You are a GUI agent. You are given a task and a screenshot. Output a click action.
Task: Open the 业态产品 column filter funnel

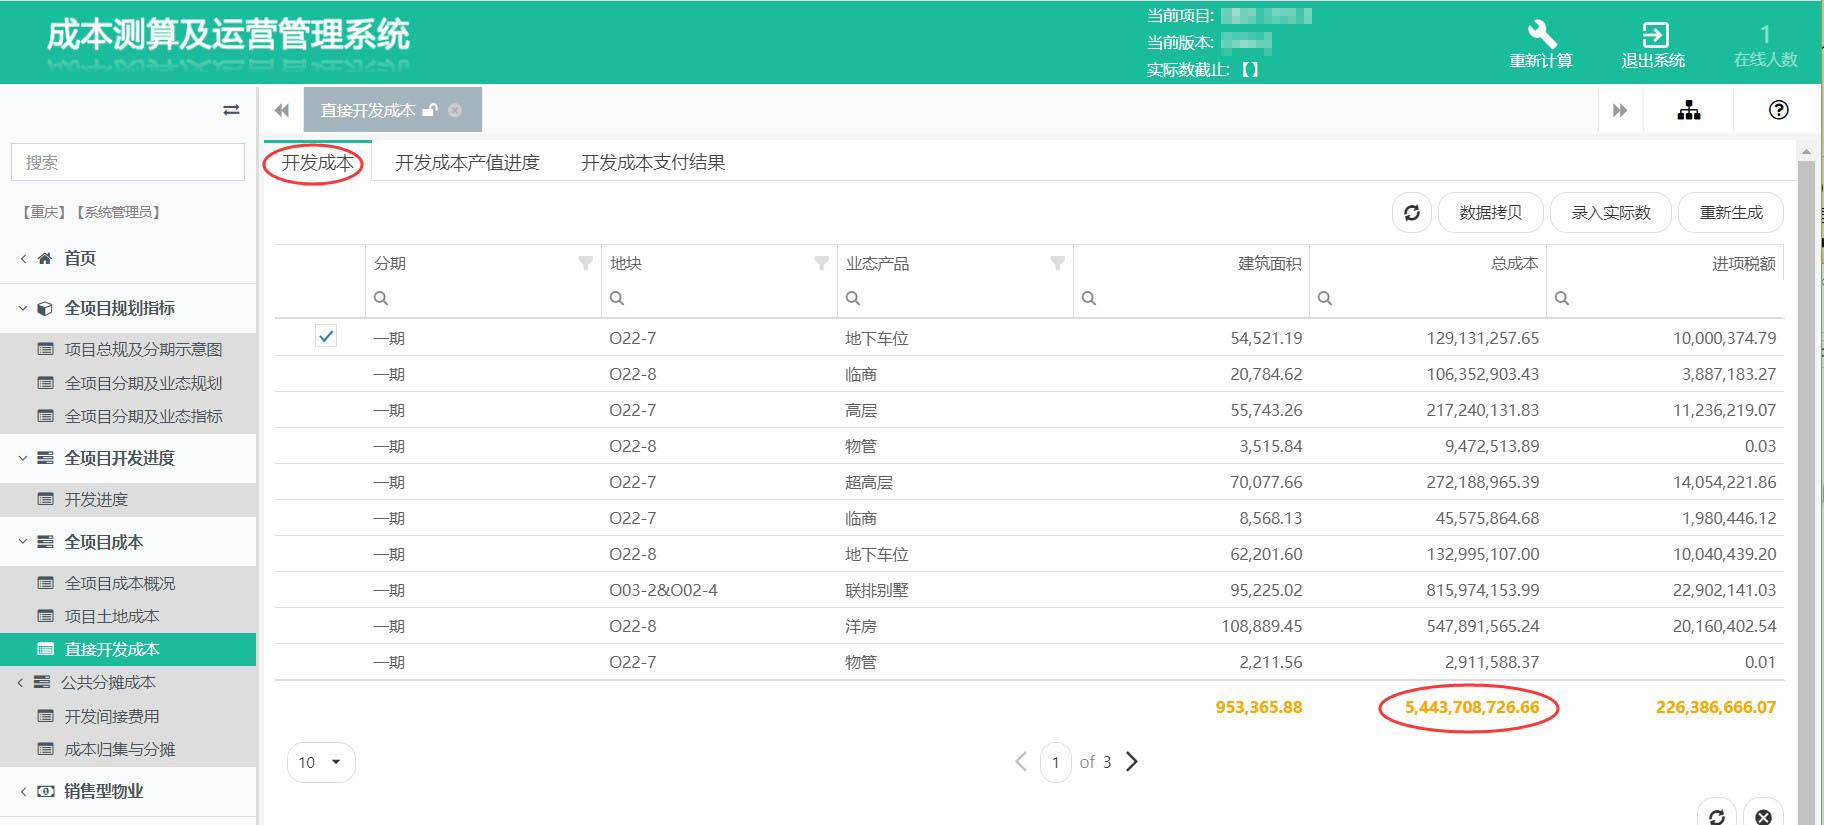1057,263
